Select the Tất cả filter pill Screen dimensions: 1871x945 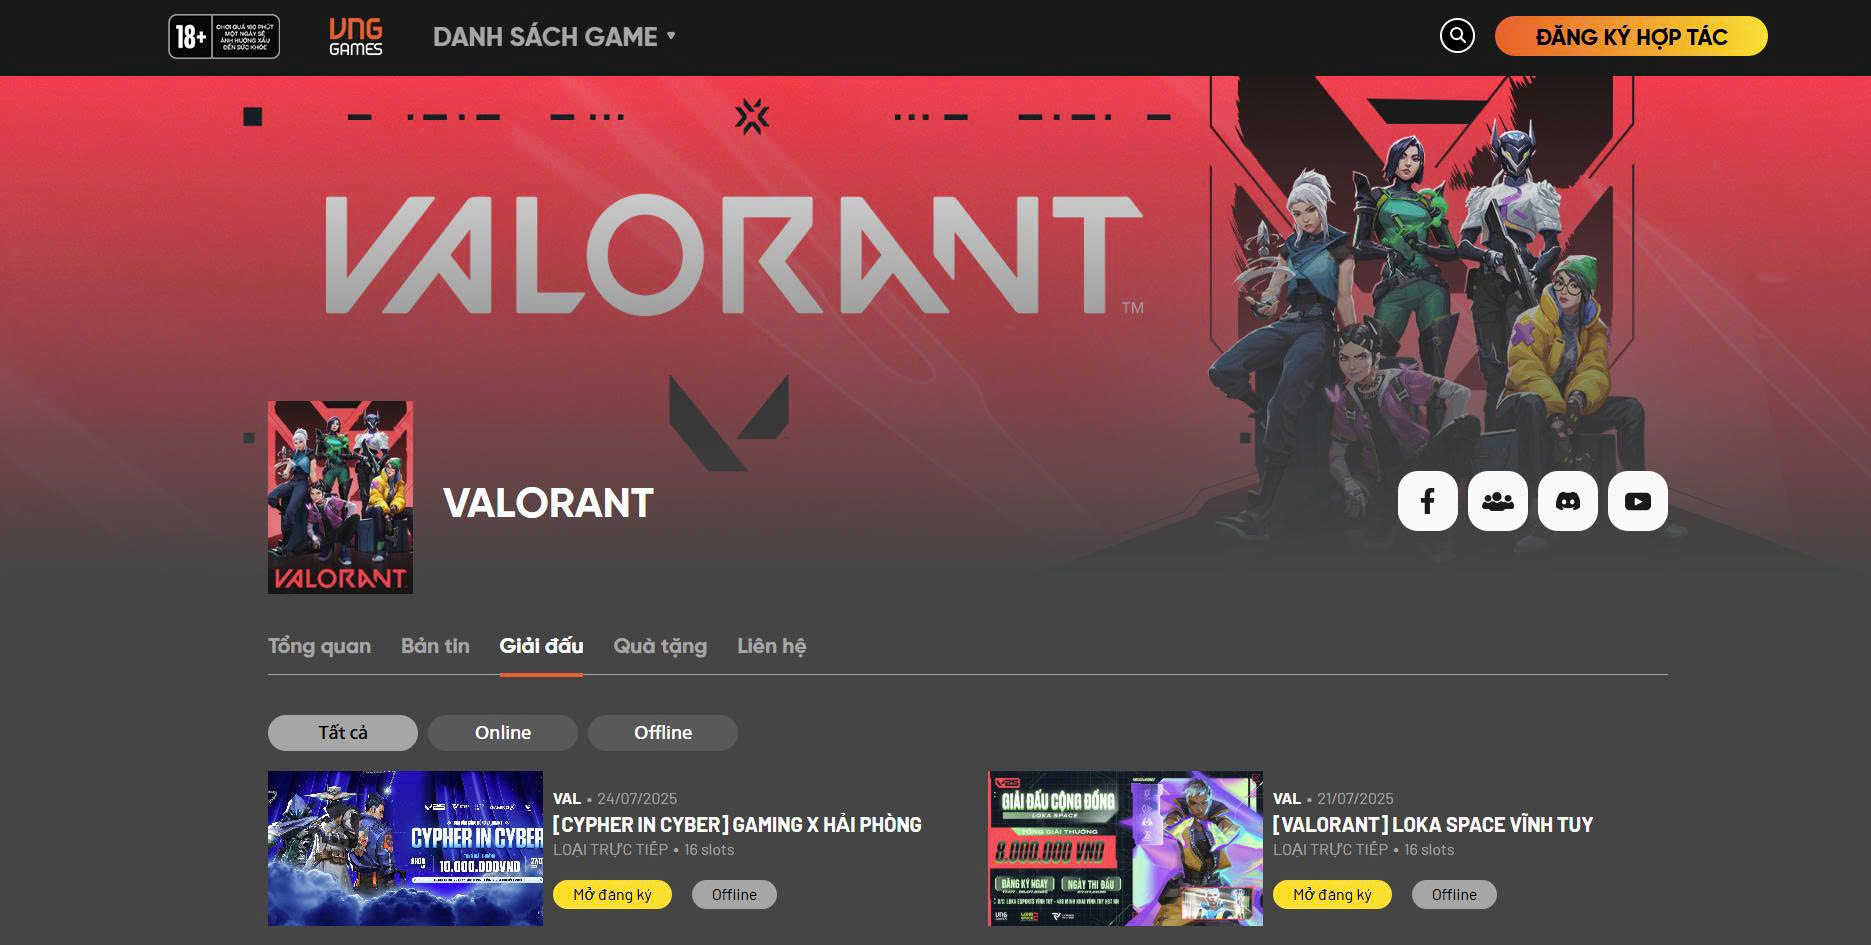343,733
